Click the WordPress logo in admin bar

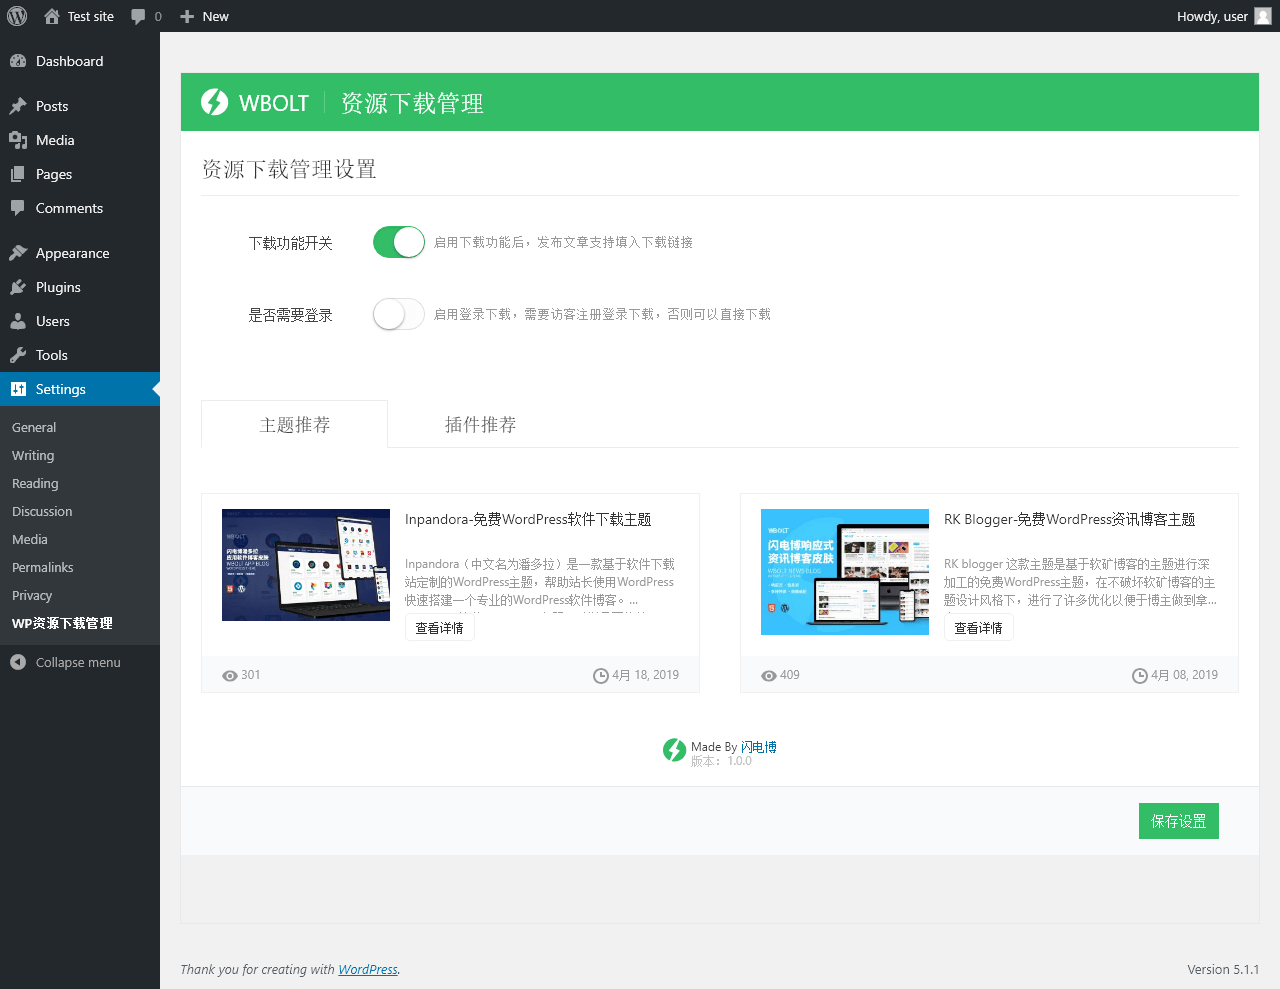point(17,16)
